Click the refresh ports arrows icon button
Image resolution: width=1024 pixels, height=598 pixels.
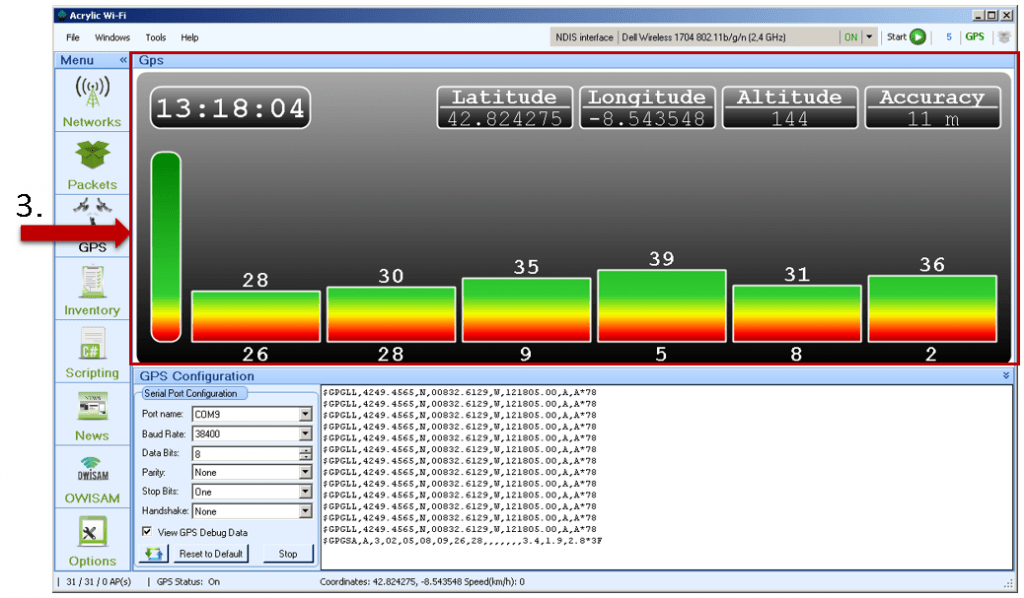coord(154,554)
